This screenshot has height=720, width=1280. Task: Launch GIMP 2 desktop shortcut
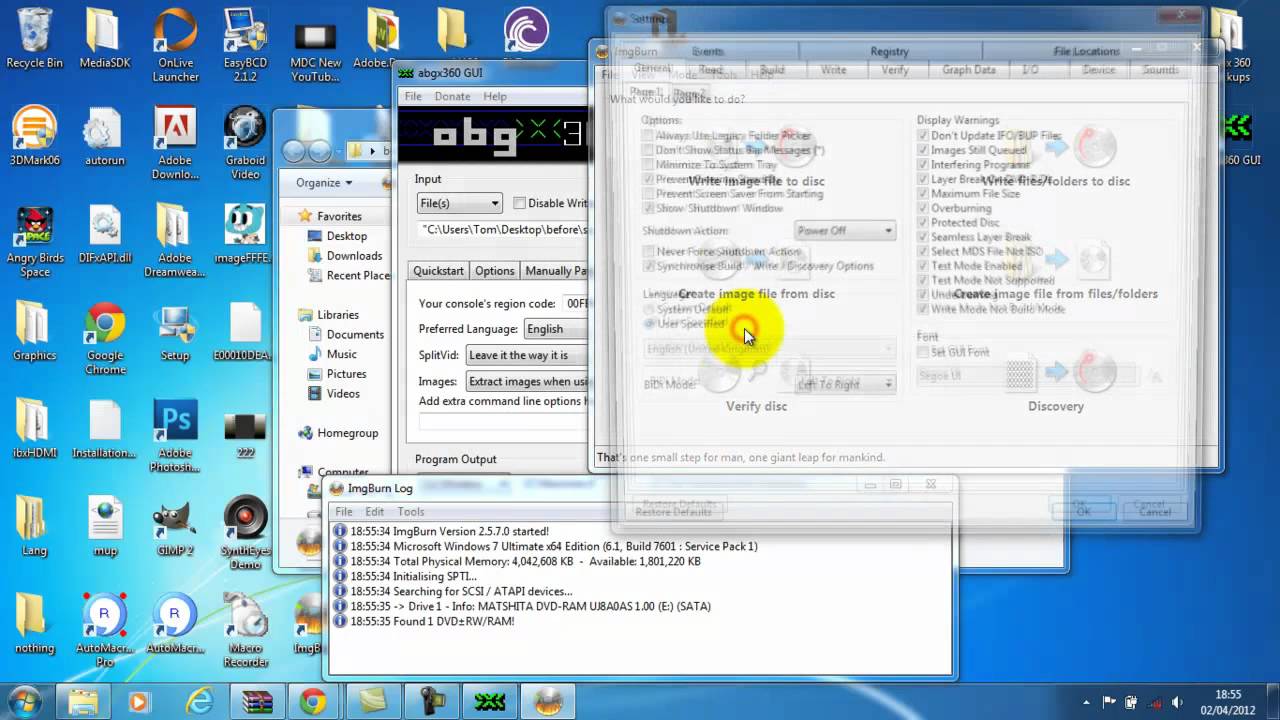click(175, 526)
